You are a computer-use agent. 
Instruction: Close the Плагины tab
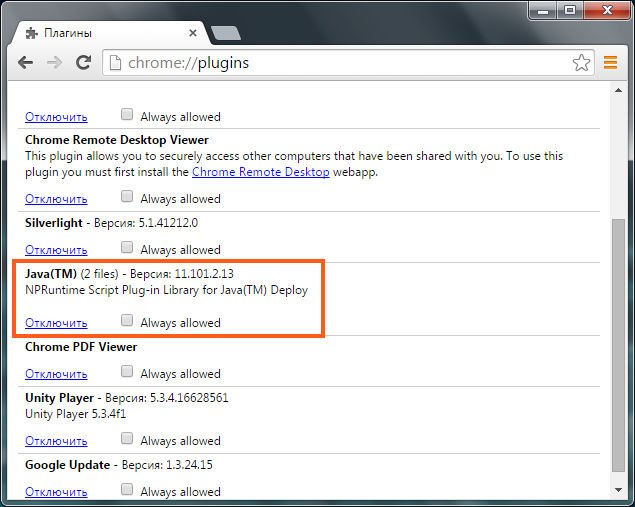coord(193,33)
